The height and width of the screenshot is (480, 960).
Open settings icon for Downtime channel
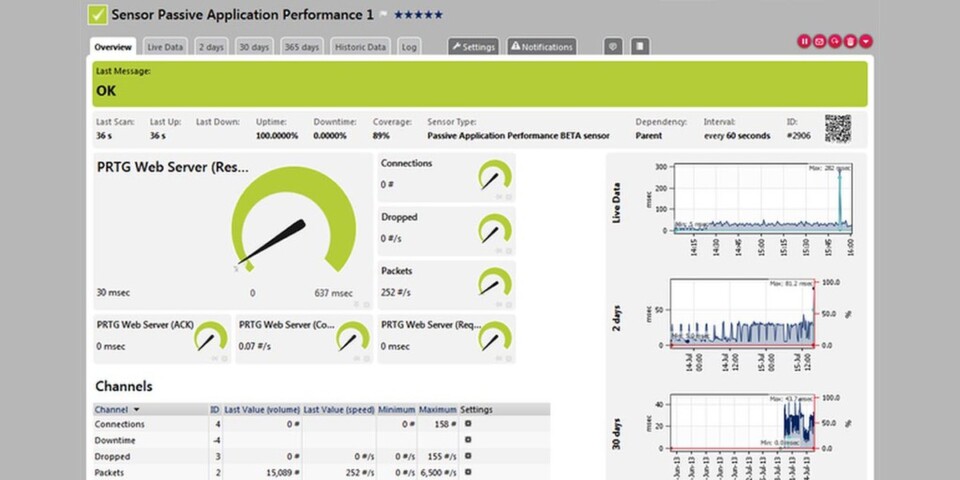468,440
